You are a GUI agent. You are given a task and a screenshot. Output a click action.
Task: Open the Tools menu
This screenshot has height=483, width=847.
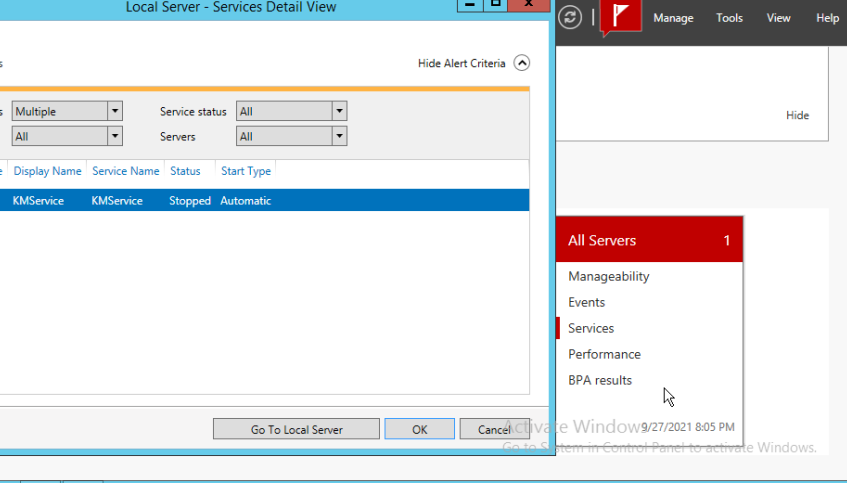tap(729, 18)
